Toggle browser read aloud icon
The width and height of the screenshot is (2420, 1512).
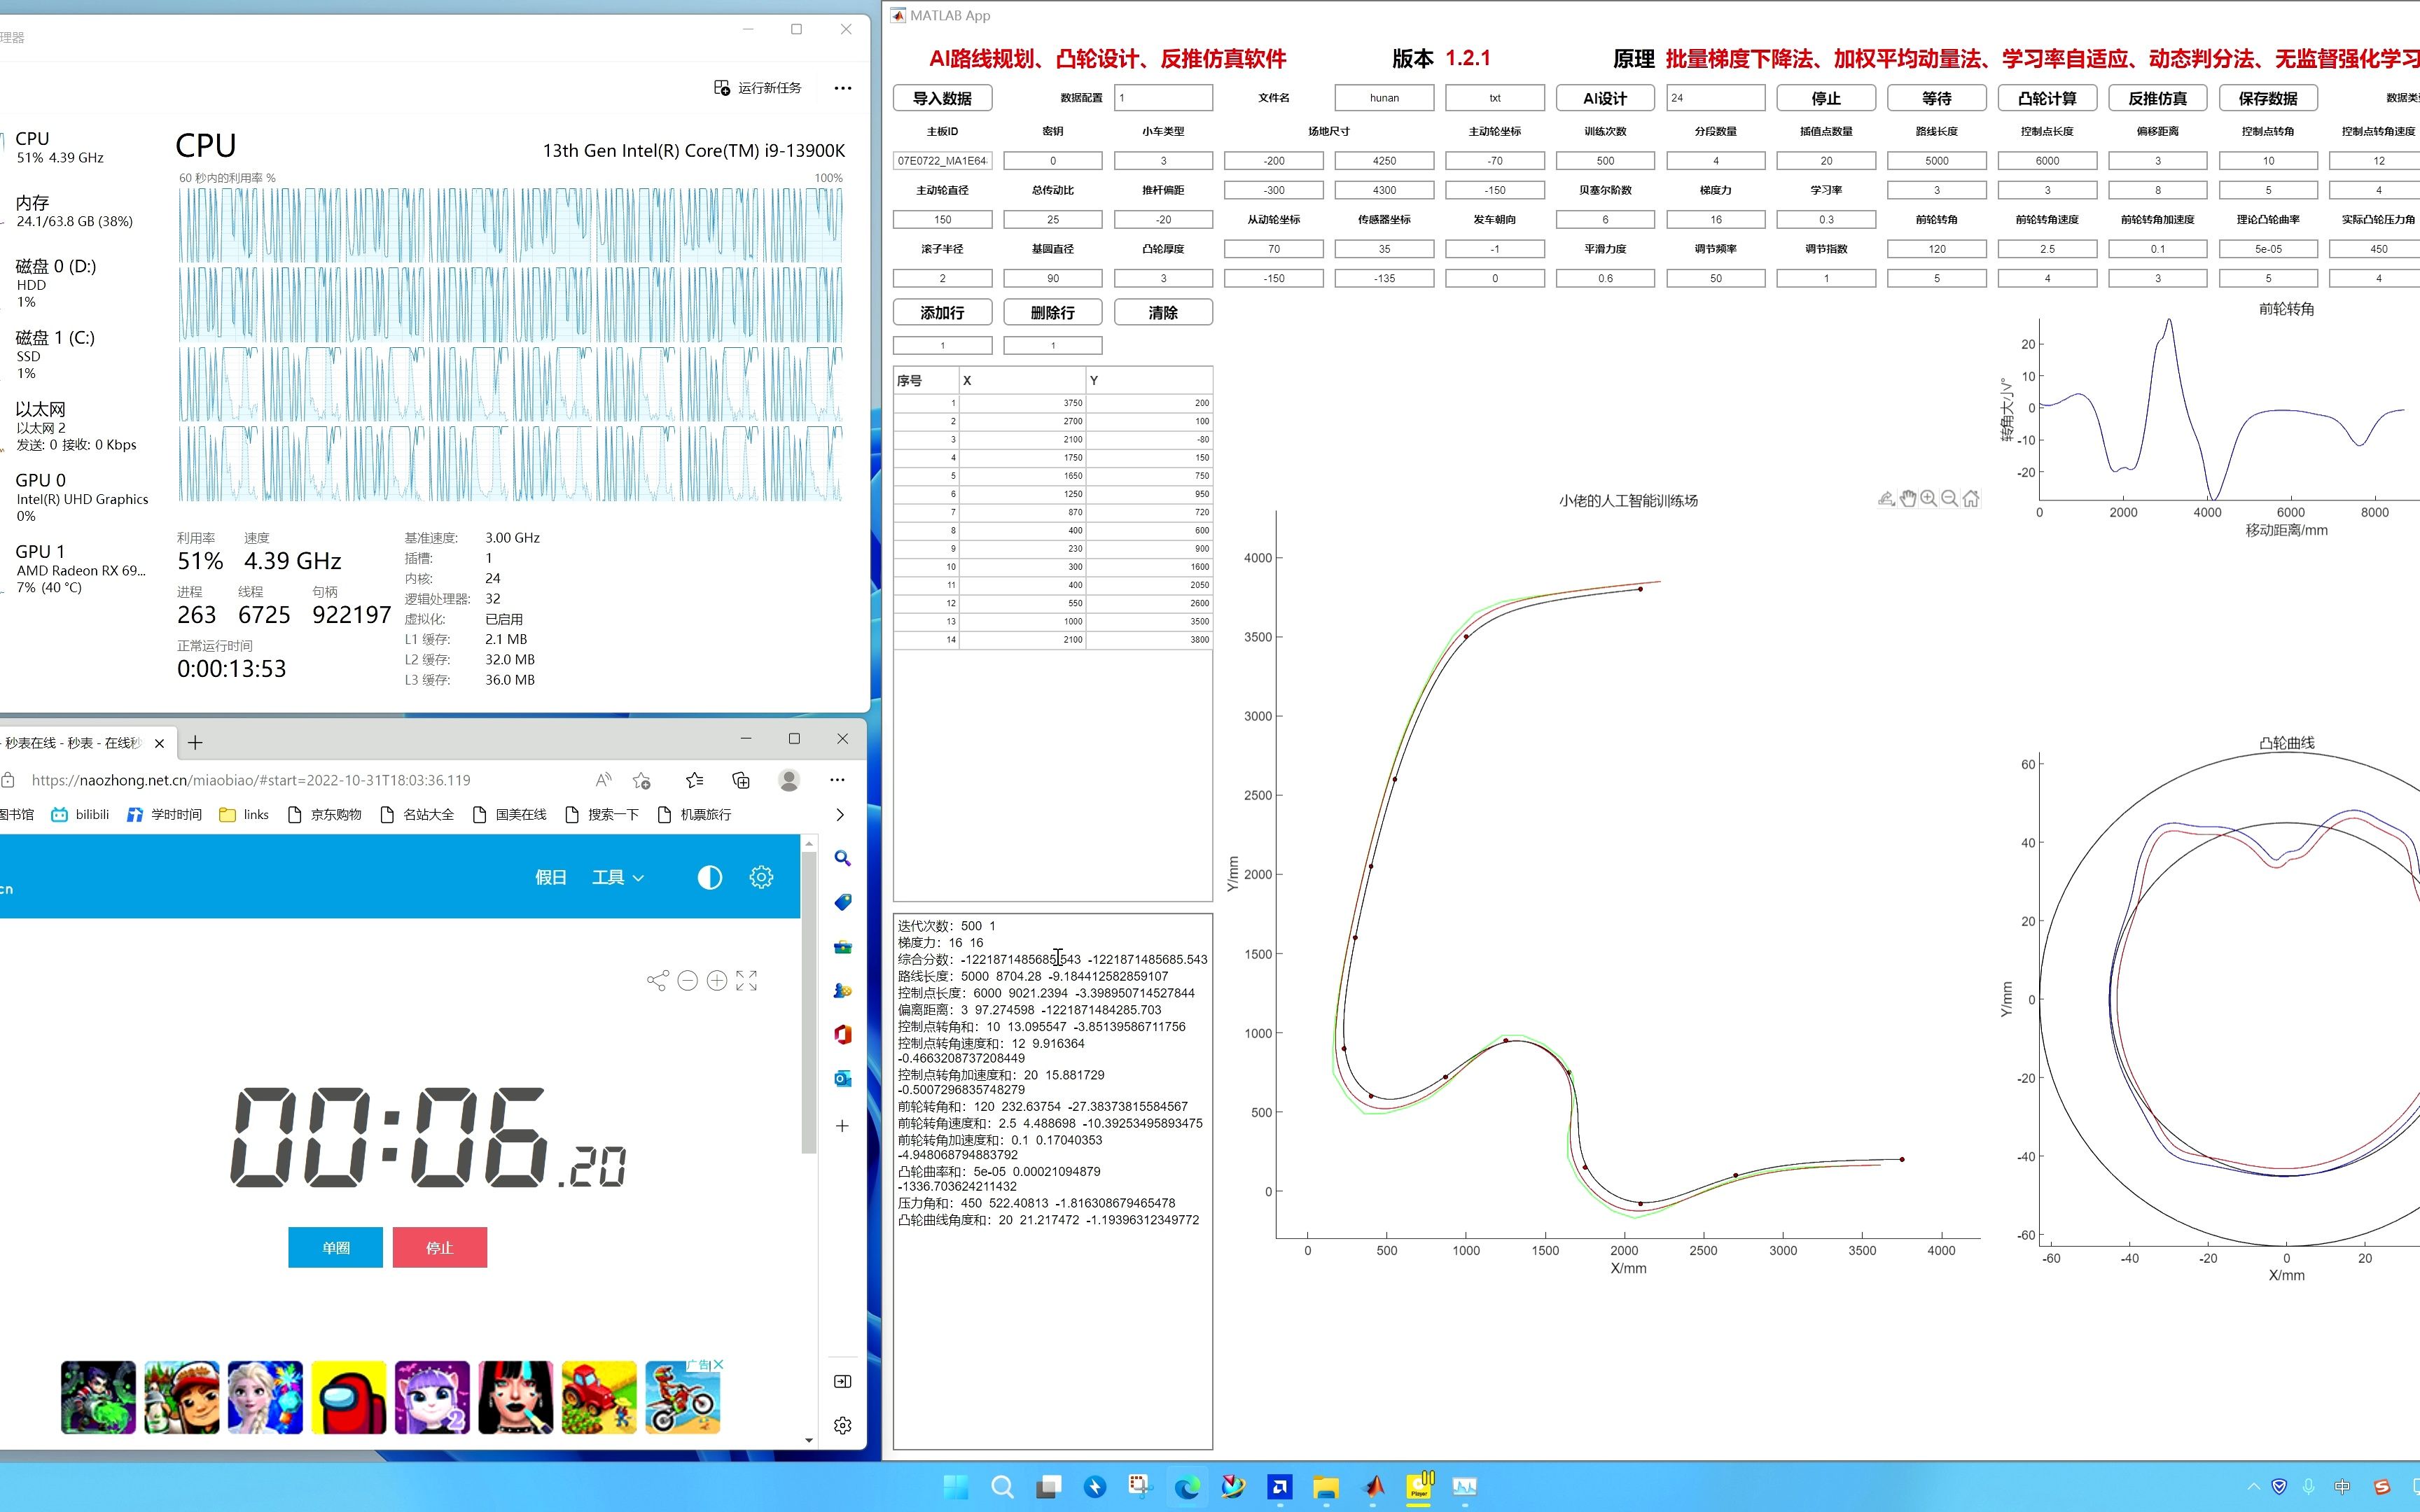[x=603, y=780]
